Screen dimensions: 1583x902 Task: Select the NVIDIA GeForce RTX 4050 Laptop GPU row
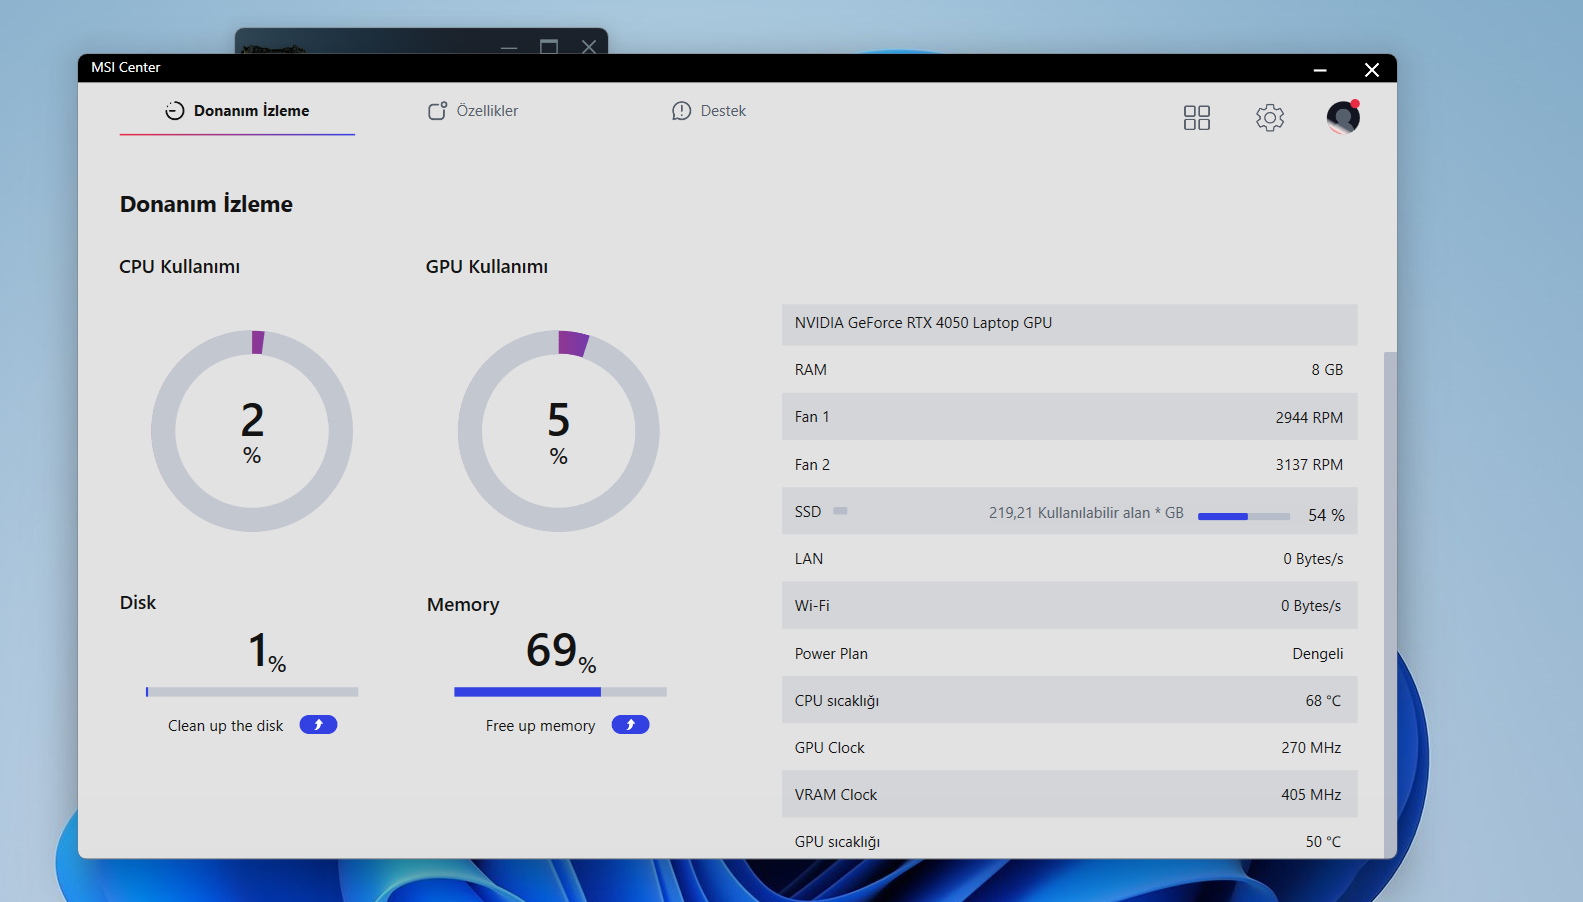pos(1070,323)
